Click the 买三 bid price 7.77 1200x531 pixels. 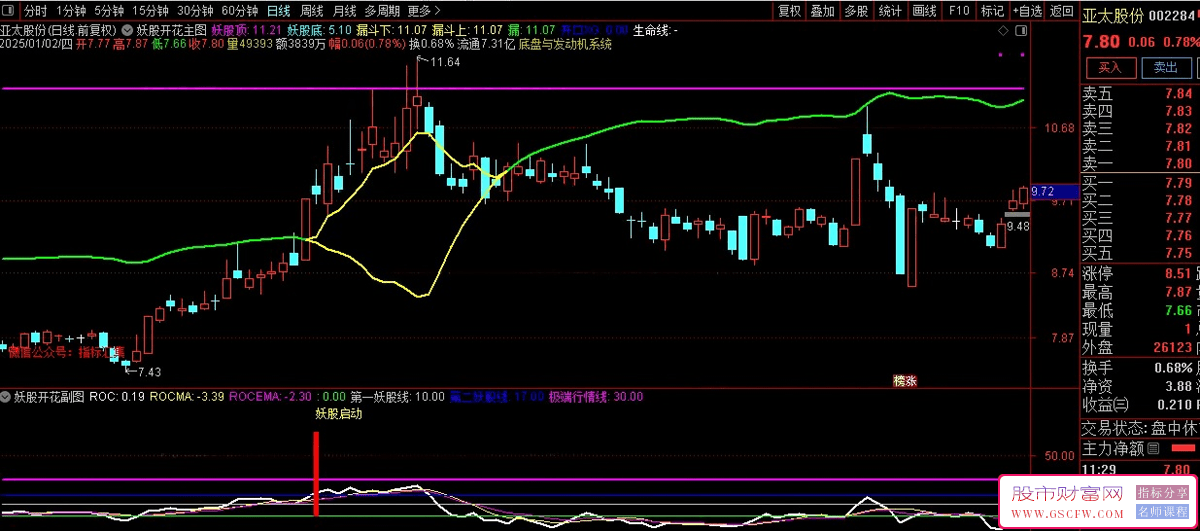coord(1178,218)
